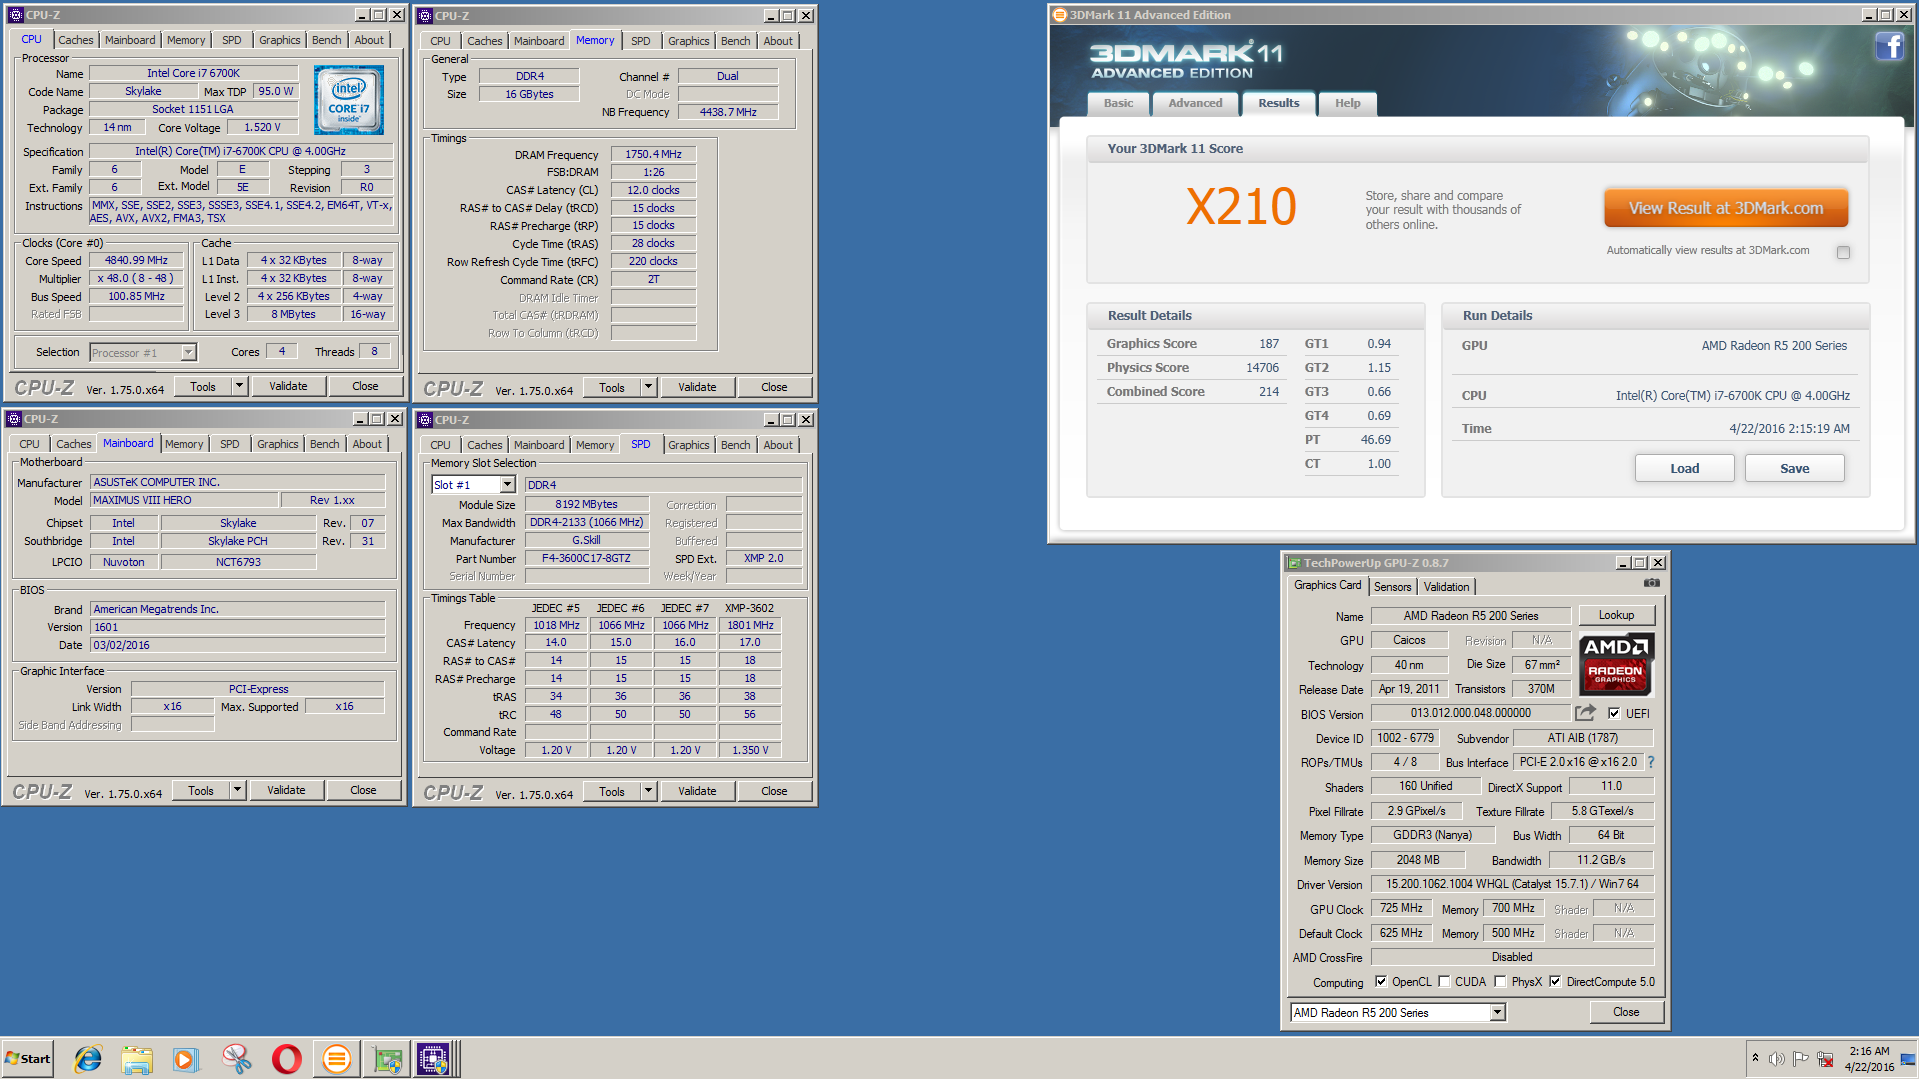1919x1079 pixels.
Task: Open Windows Explorer folder in taskbar
Action: coord(137,1059)
